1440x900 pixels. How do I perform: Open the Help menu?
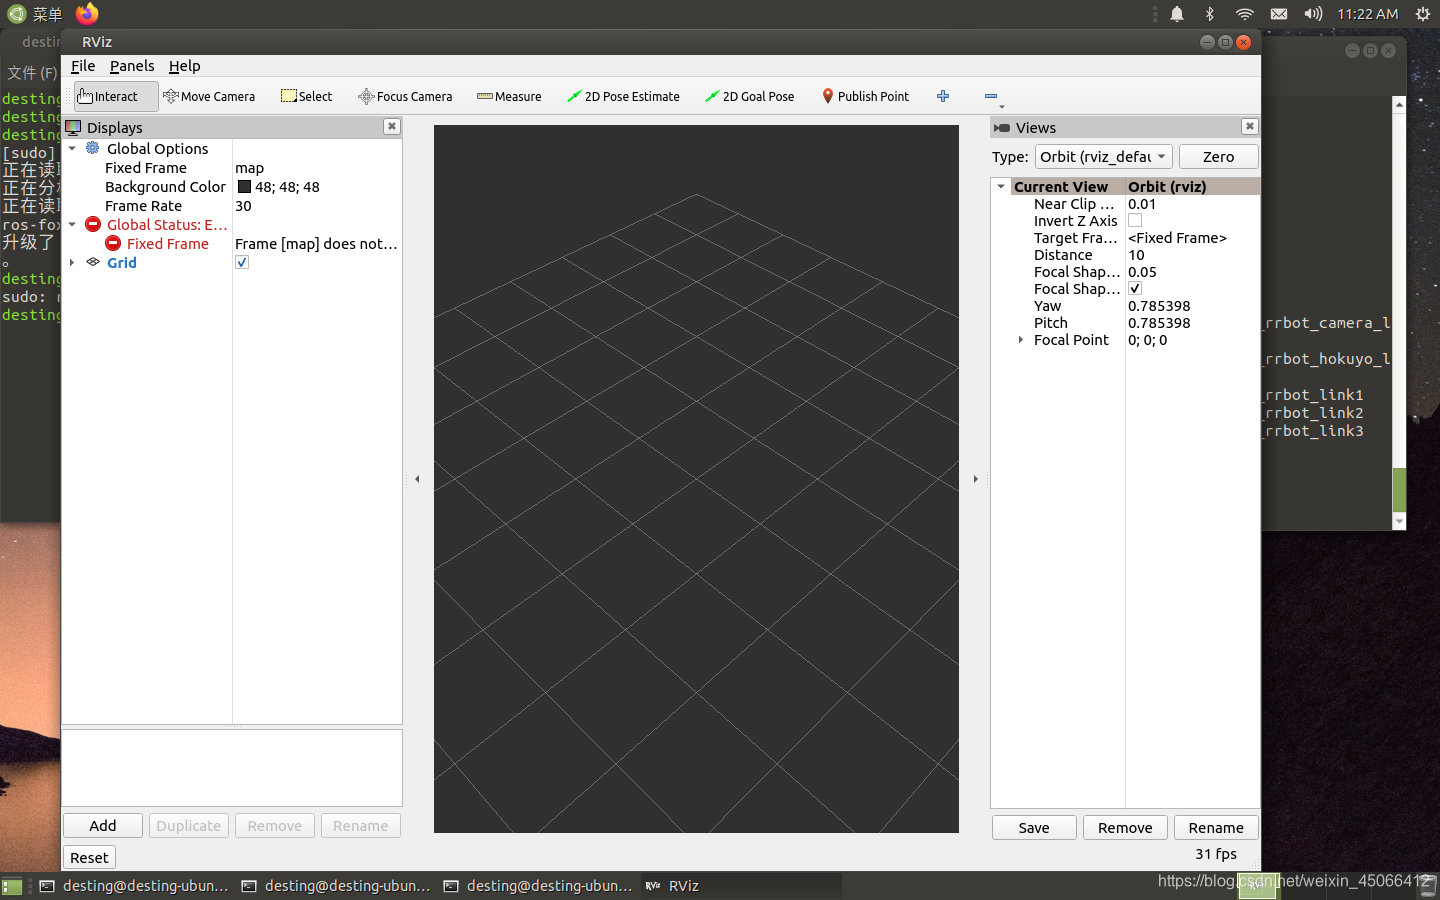(x=185, y=66)
